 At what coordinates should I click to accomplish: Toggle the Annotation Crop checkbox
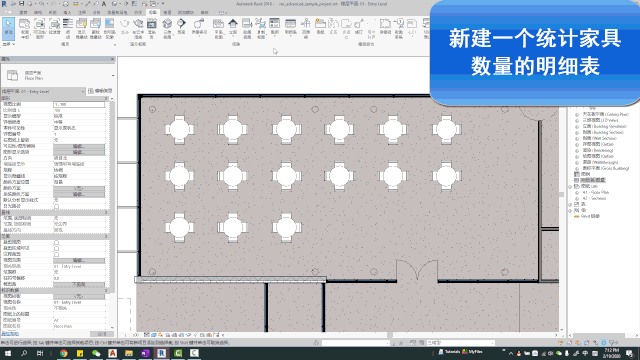pyautogui.click(x=56, y=254)
